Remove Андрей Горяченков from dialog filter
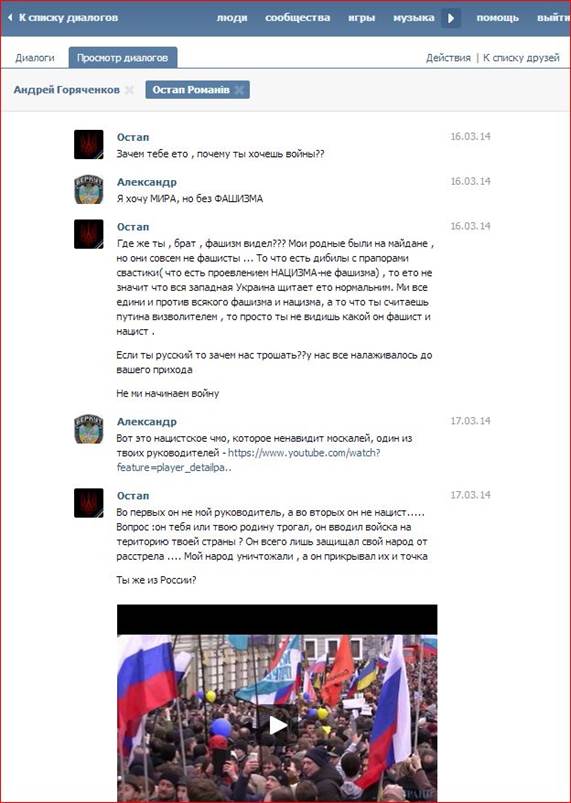 [x=130, y=90]
